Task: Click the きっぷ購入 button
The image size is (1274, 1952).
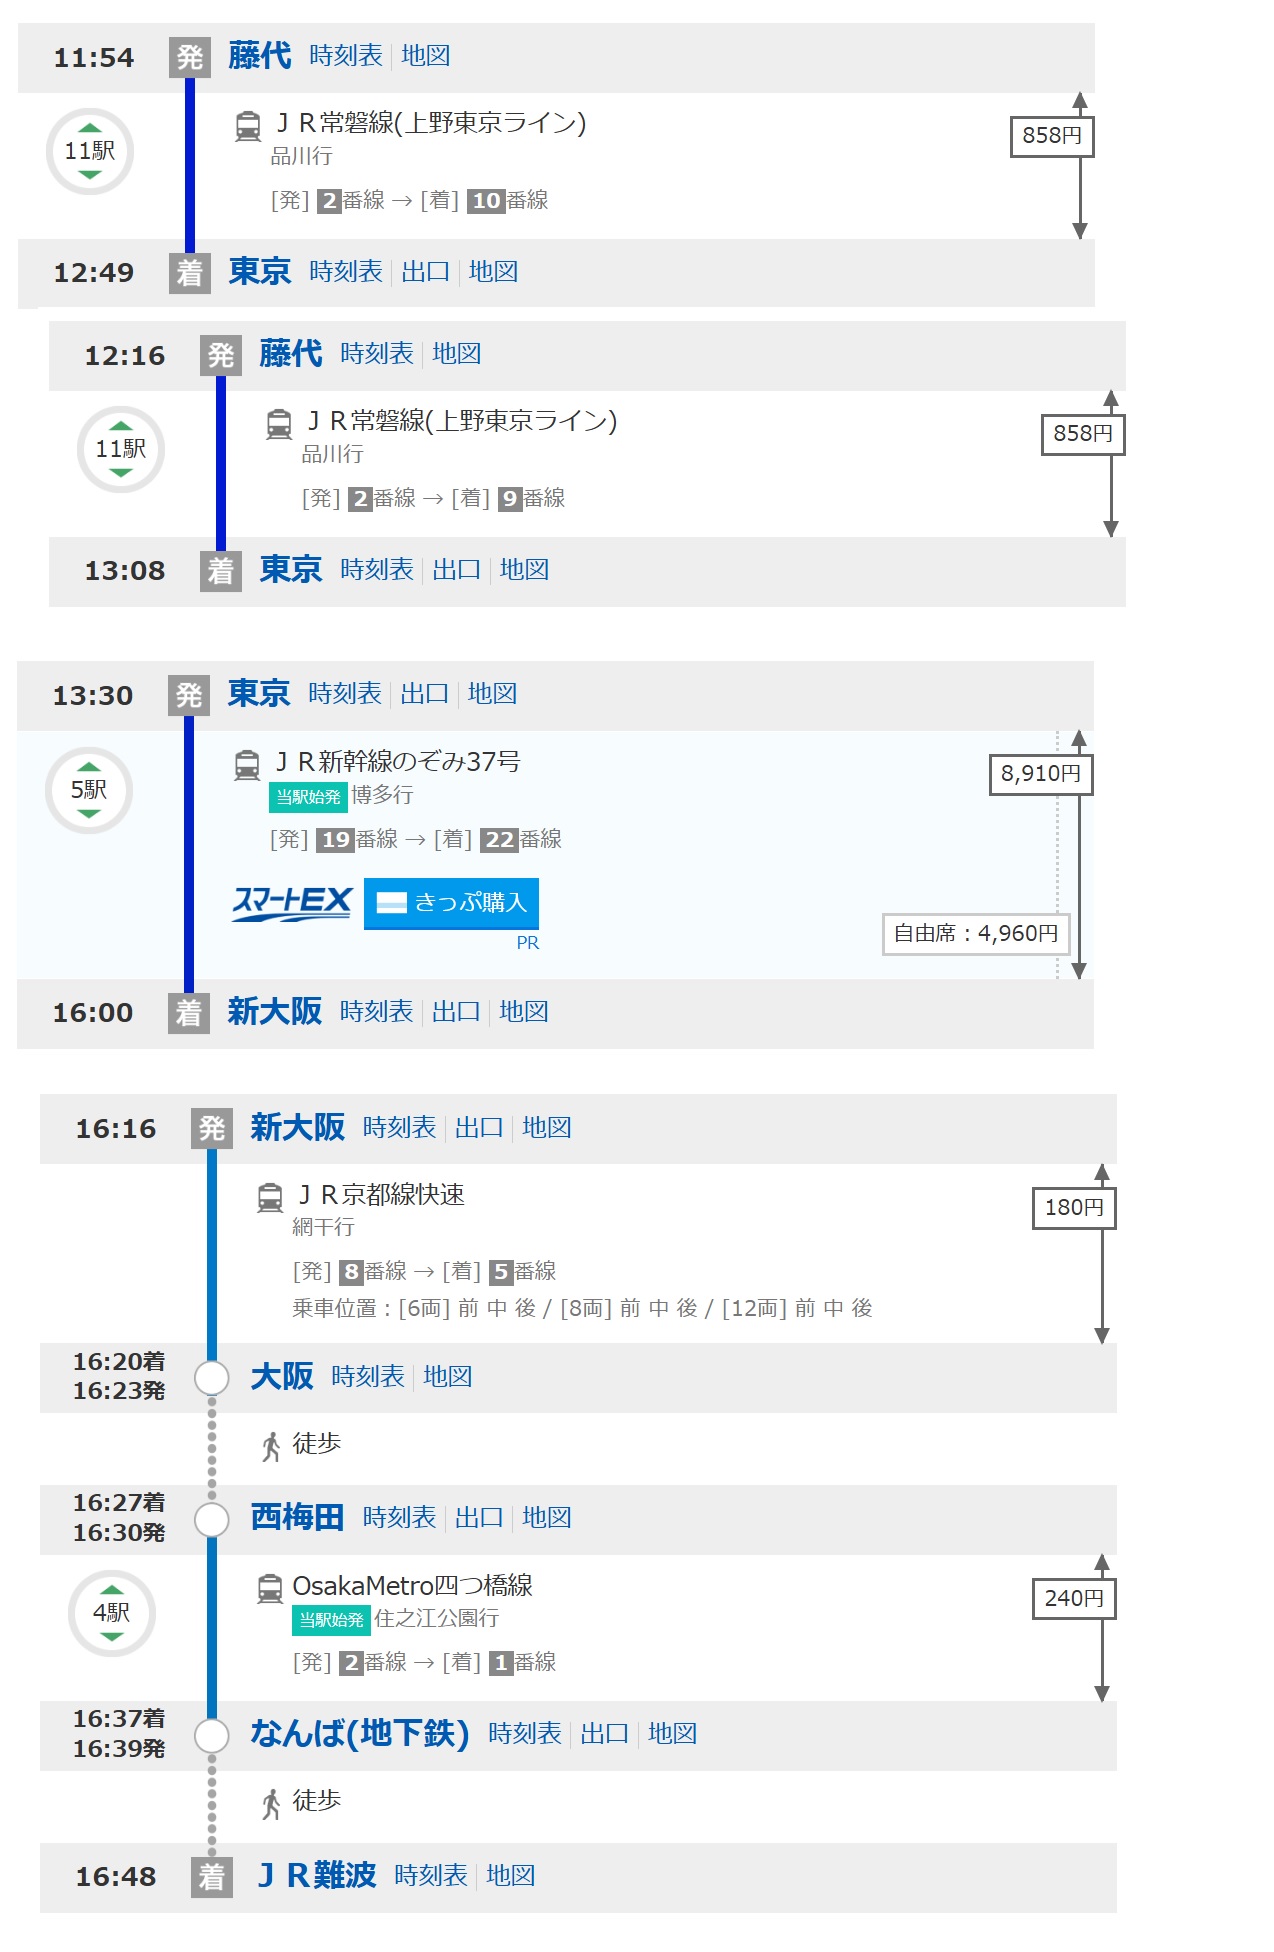Action: click(x=451, y=903)
